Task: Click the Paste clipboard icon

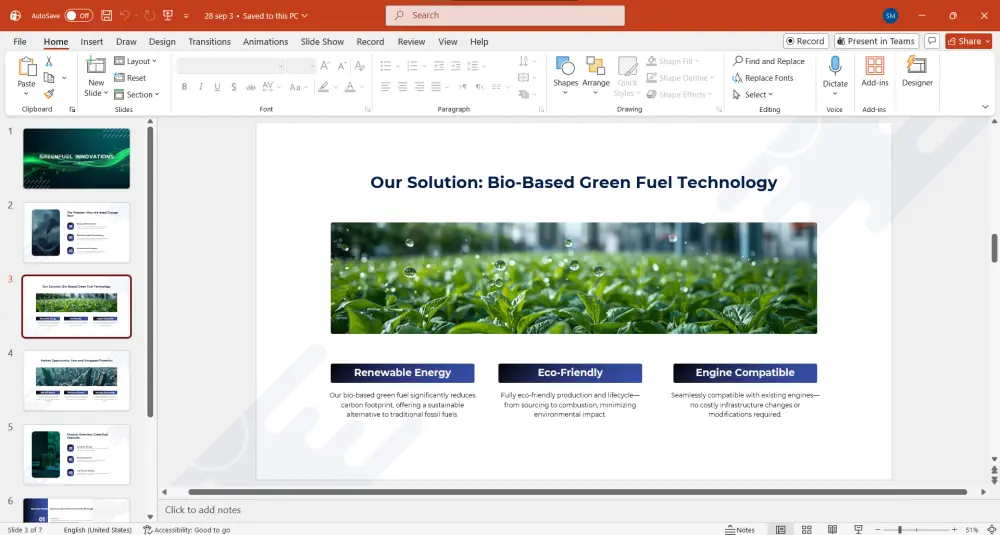Action: tap(27, 67)
